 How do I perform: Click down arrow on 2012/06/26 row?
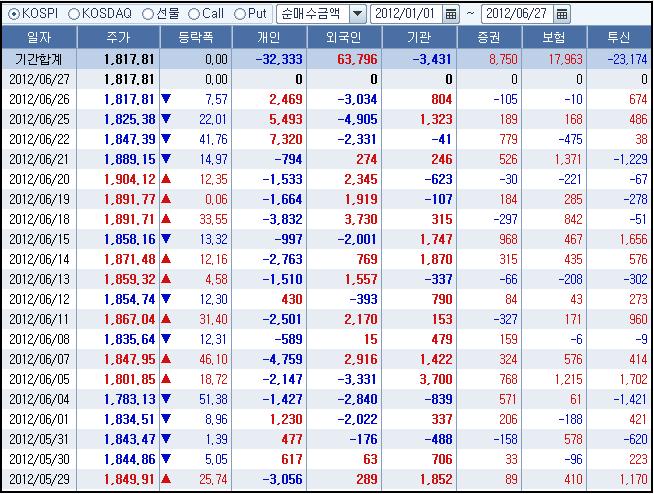point(166,99)
